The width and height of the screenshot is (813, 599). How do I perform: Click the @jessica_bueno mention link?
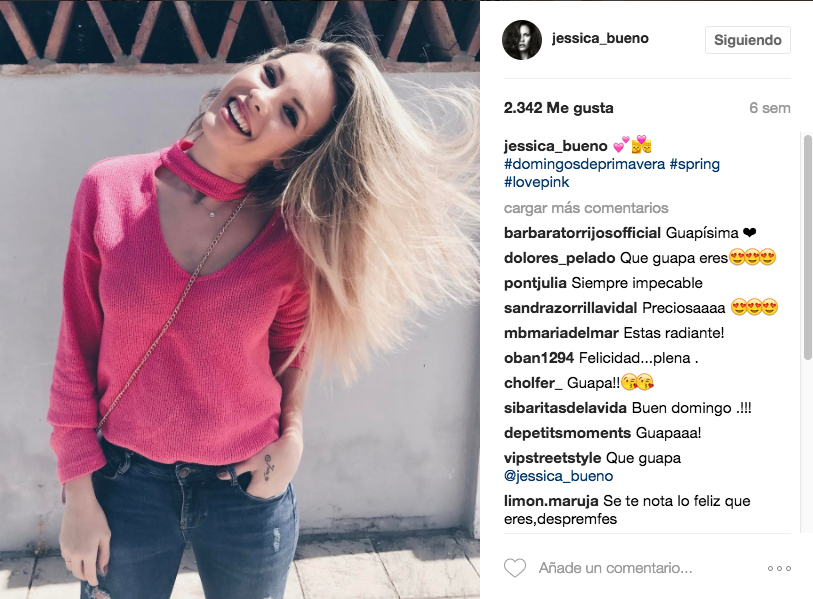[558, 476]
